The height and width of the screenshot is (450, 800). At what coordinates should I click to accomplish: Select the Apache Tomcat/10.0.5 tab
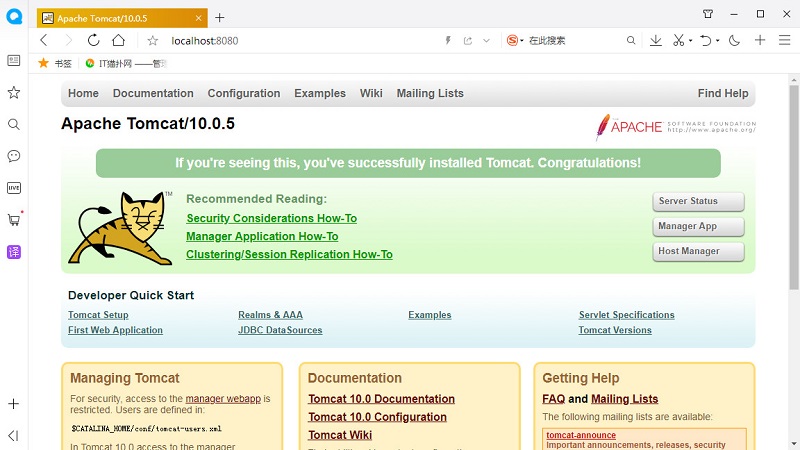coord(122,18)
